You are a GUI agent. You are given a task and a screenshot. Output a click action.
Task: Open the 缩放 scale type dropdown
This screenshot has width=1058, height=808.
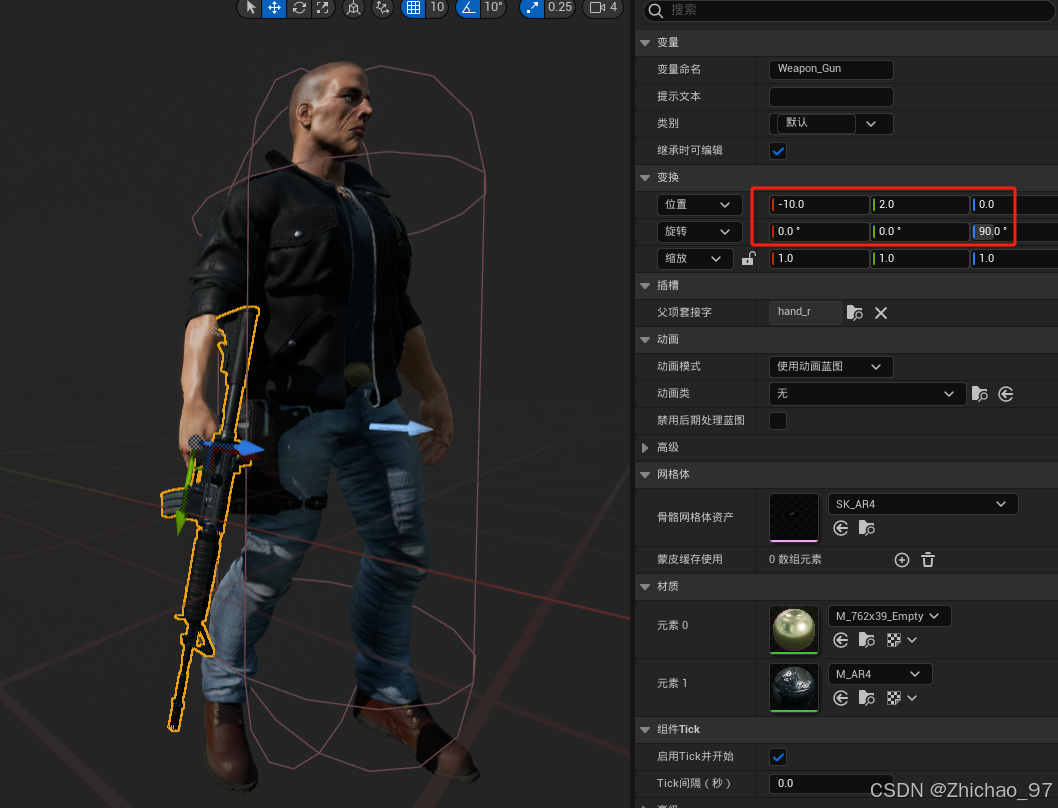click(694, 259)
